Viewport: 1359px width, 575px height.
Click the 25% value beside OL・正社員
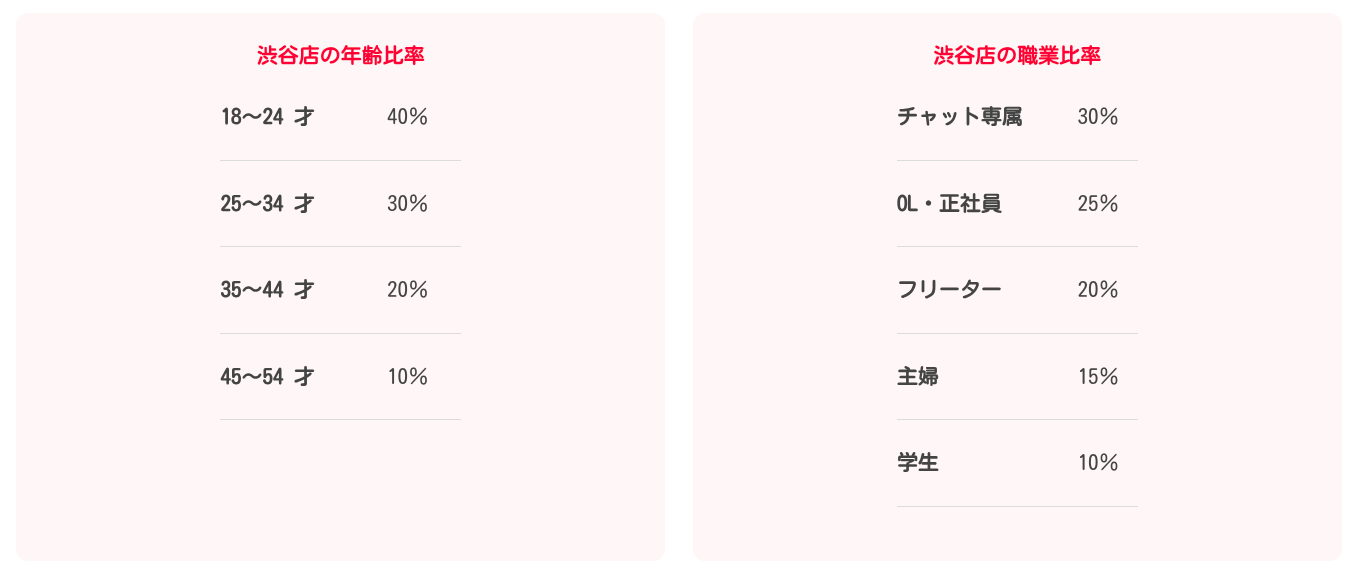1097,204
